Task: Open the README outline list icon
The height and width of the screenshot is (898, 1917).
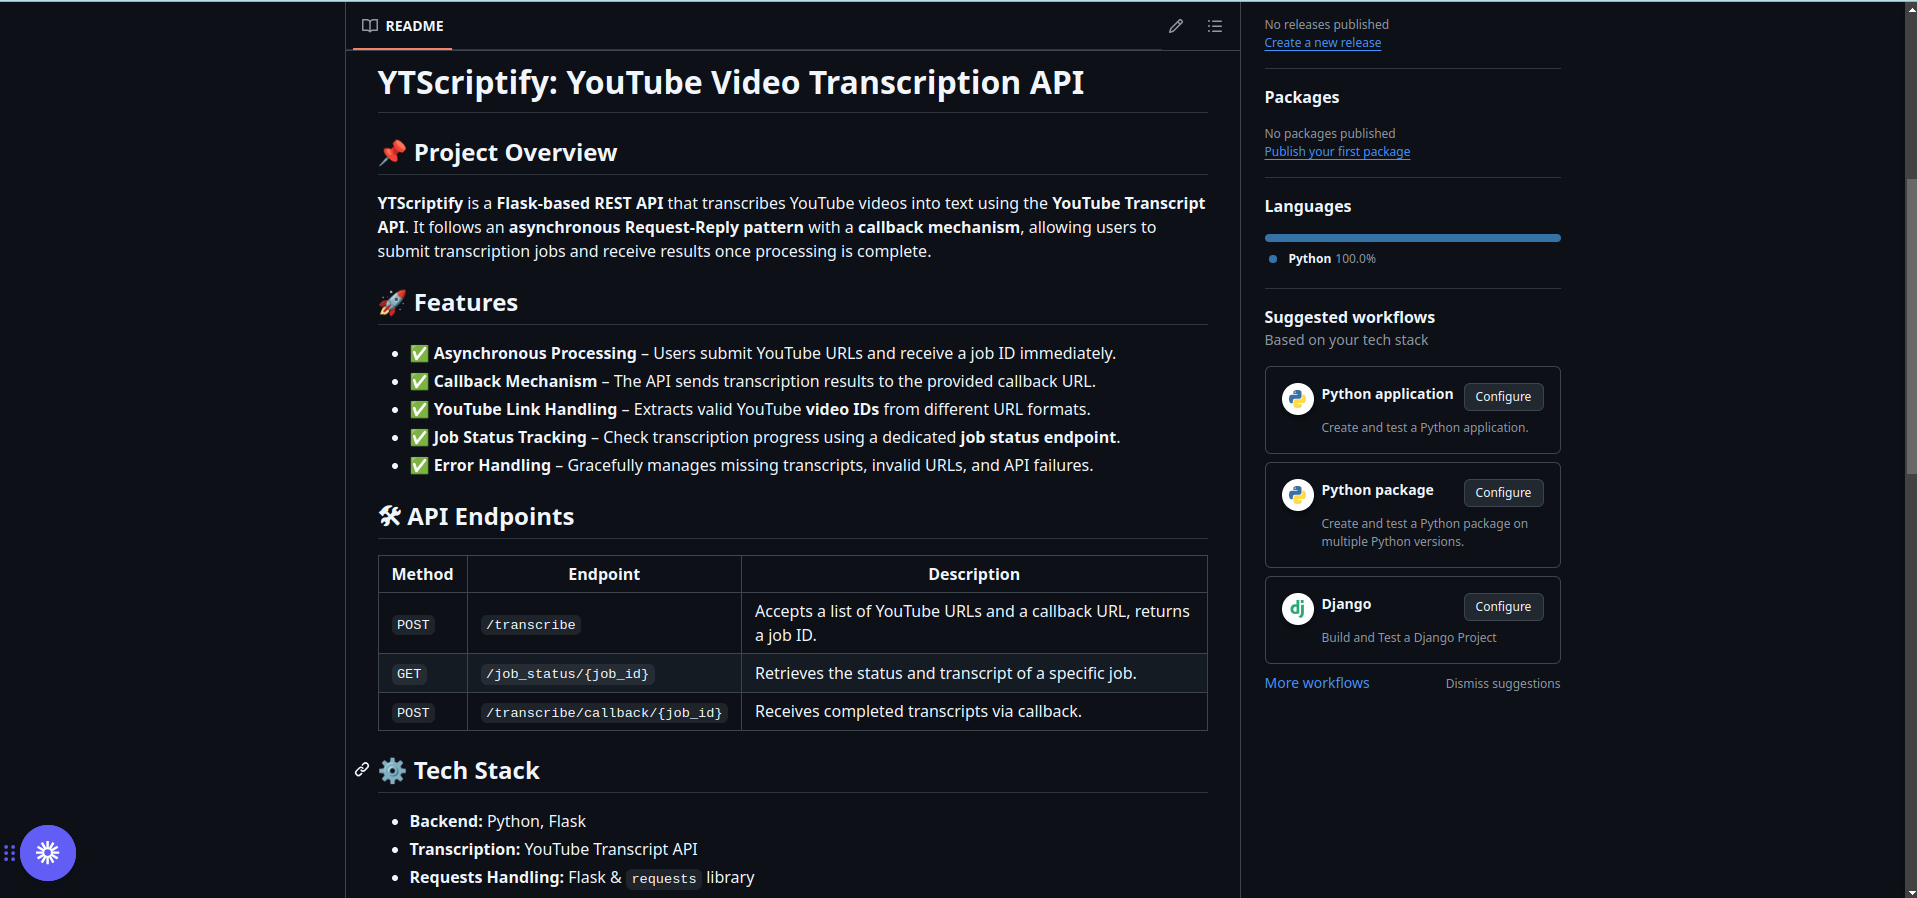Action: tap(1215, 26)
